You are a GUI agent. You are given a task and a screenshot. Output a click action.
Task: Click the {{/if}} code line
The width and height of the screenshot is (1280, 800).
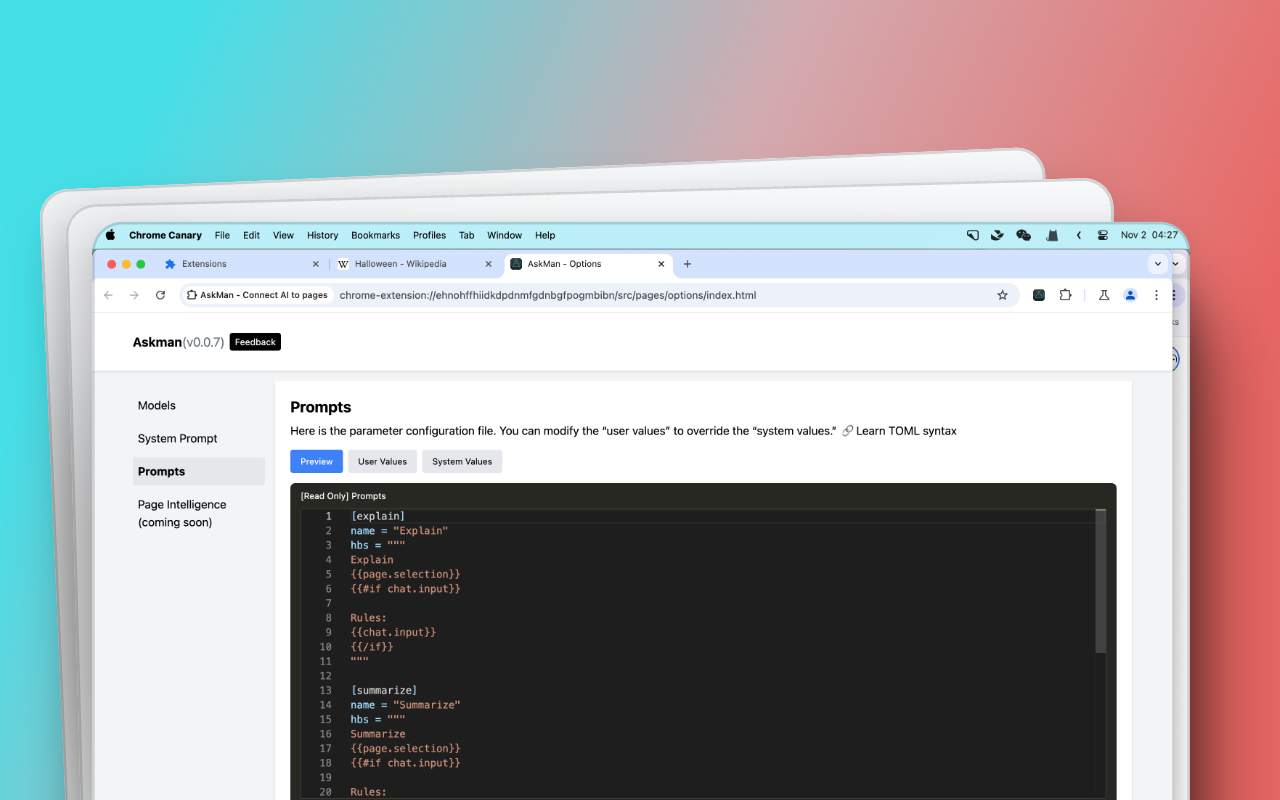pos(372,647)
